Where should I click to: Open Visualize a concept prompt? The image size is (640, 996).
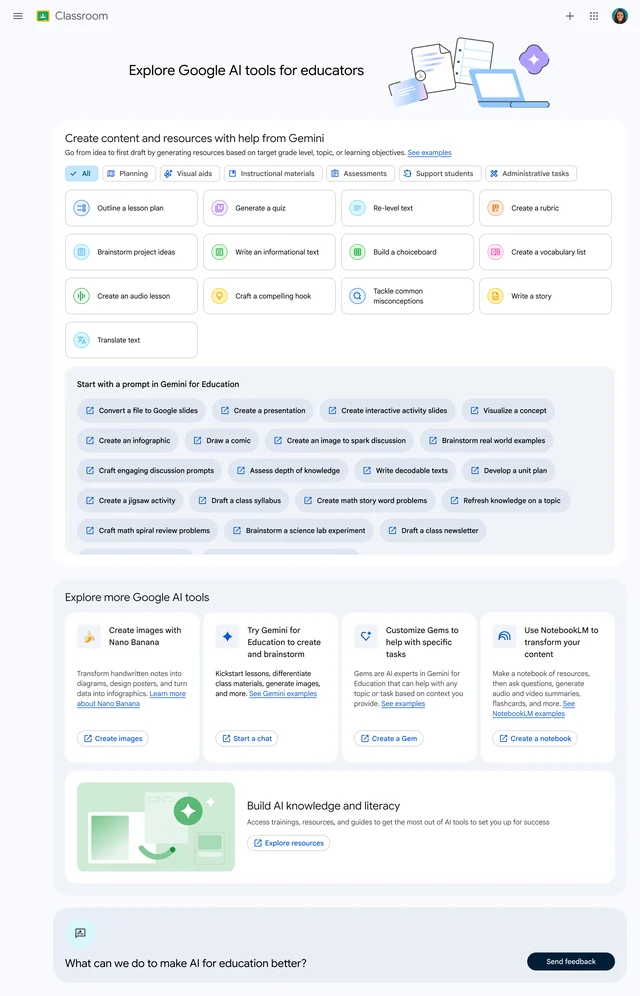(508, 410)
